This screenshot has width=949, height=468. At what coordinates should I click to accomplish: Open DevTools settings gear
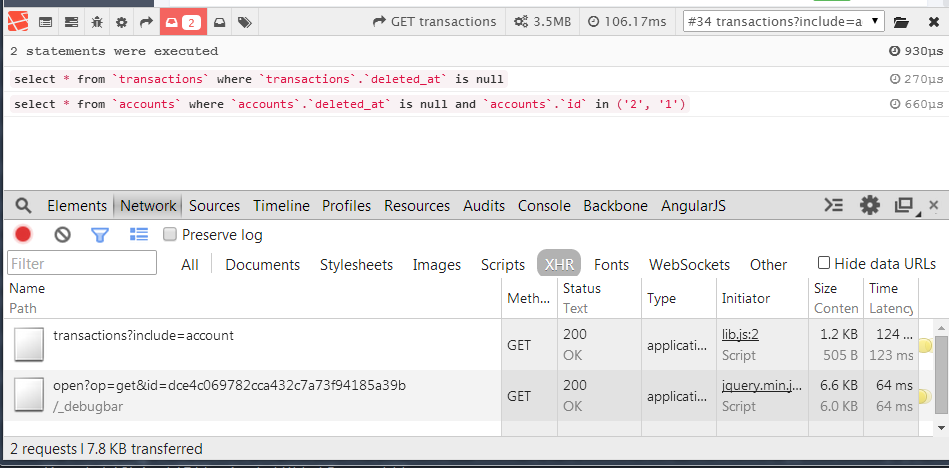870,205
